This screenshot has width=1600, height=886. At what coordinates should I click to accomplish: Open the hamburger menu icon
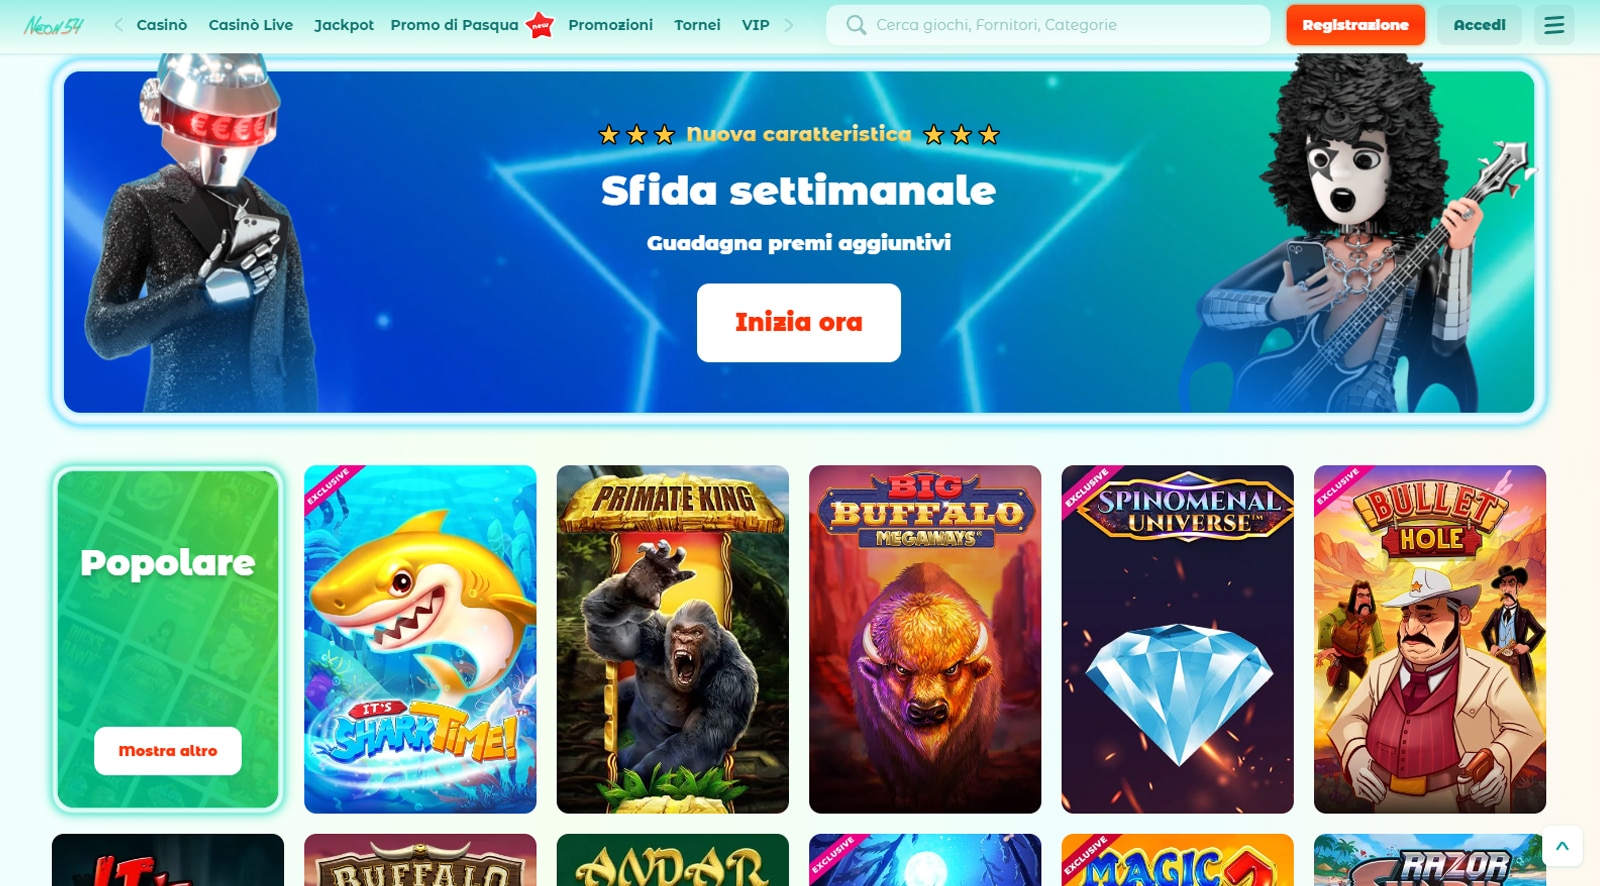click(x=1554, y=25)
